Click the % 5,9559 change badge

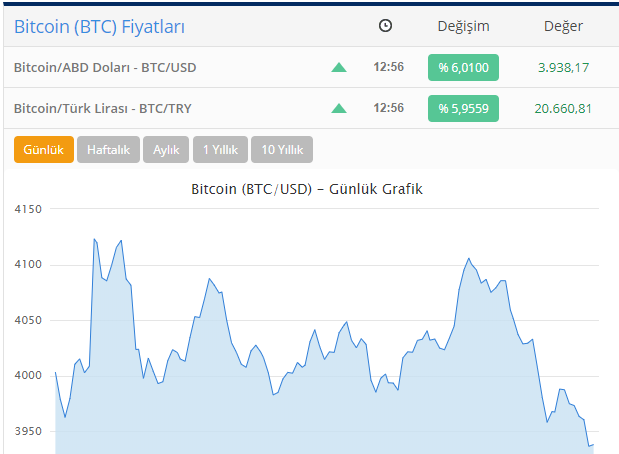tap(463, 109)
